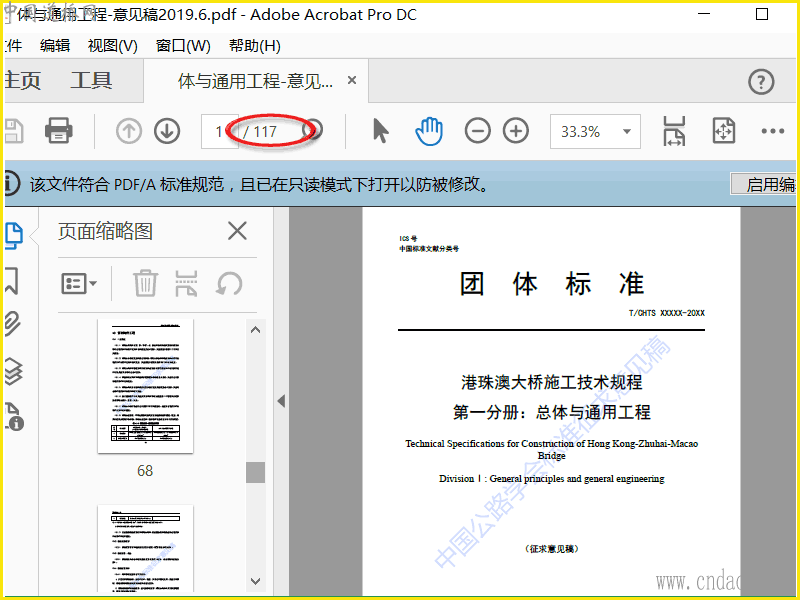
Task: Switch to the 主页 tab
Action: click(x=22, y=81)
